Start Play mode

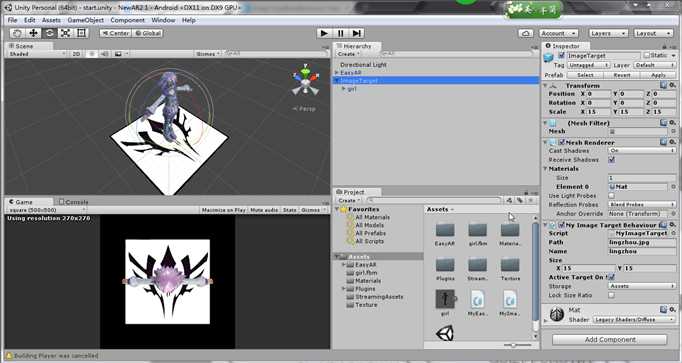pos(324,33)
